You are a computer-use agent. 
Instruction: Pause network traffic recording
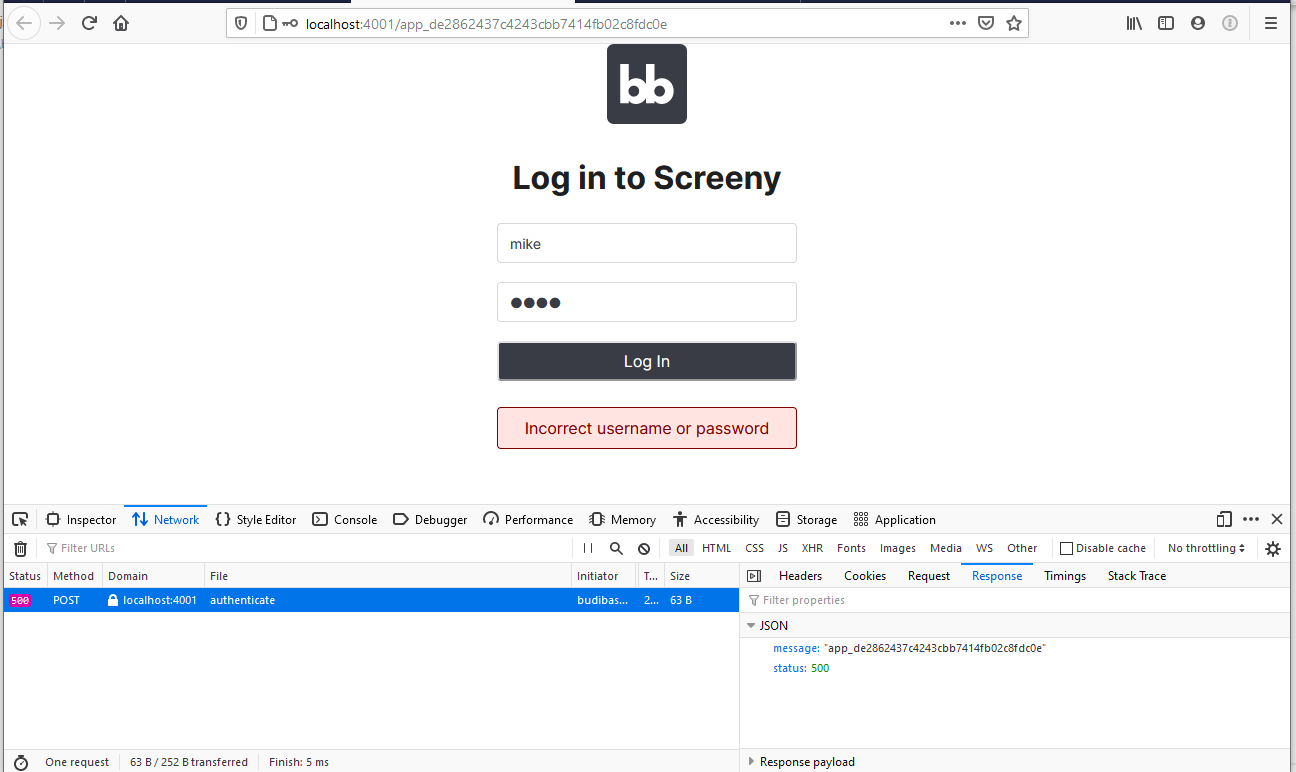[x=587, y=548]
